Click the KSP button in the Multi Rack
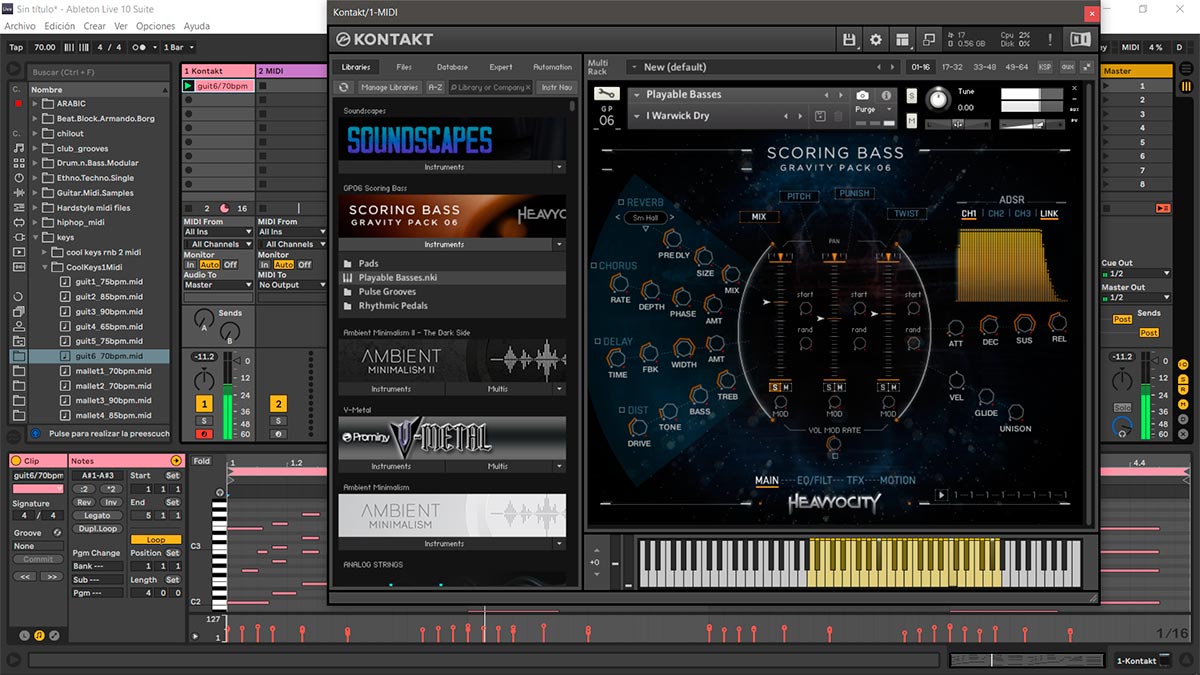Viewport: 1200px width, 675px height. coord(1045,67)
